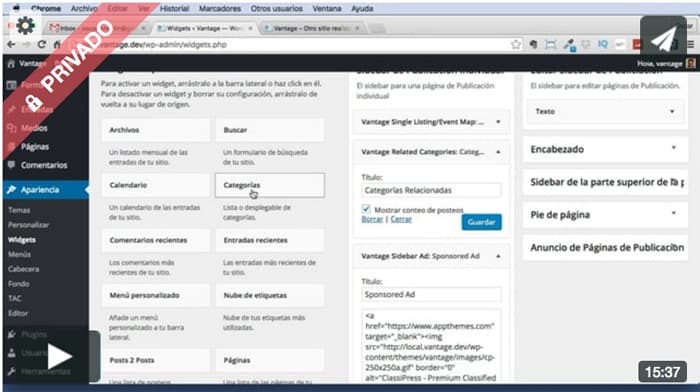
Task: Select the Comentarios recientes widget
Action: (x=155, y=240)
